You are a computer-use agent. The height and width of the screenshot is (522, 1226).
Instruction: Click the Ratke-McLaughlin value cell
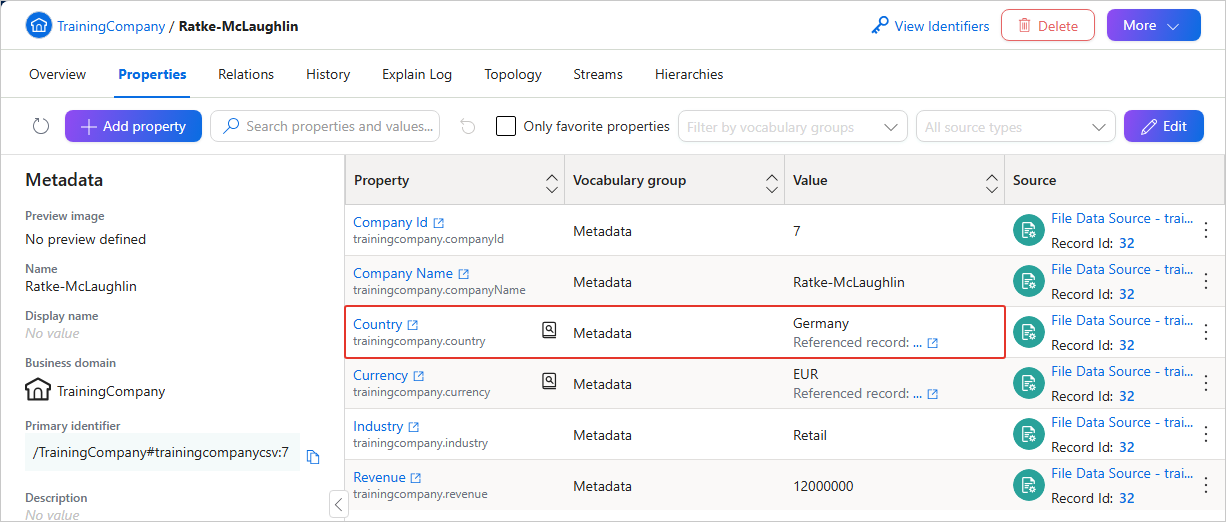[x=849, y=282]
